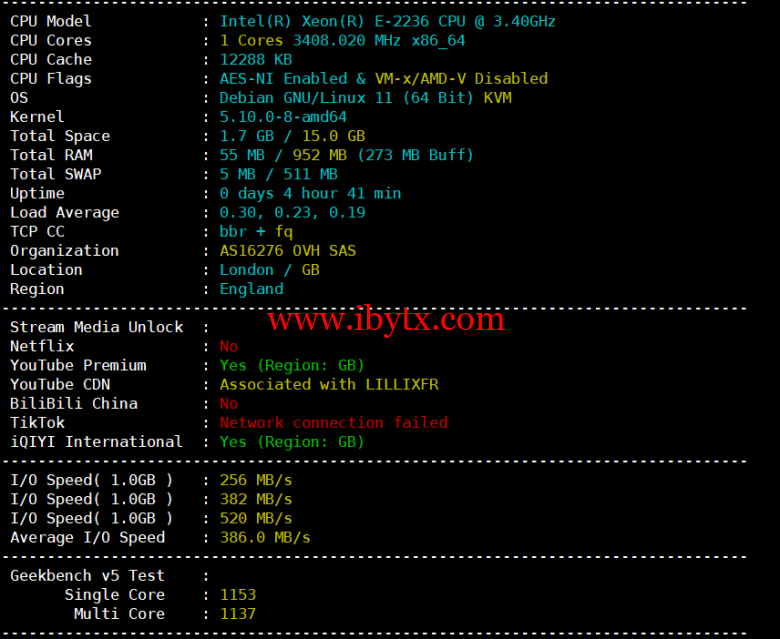Click the Intel Xeon E-2236 CPU model value
This screenshot has width=780, height=639.
coord(388,21)
